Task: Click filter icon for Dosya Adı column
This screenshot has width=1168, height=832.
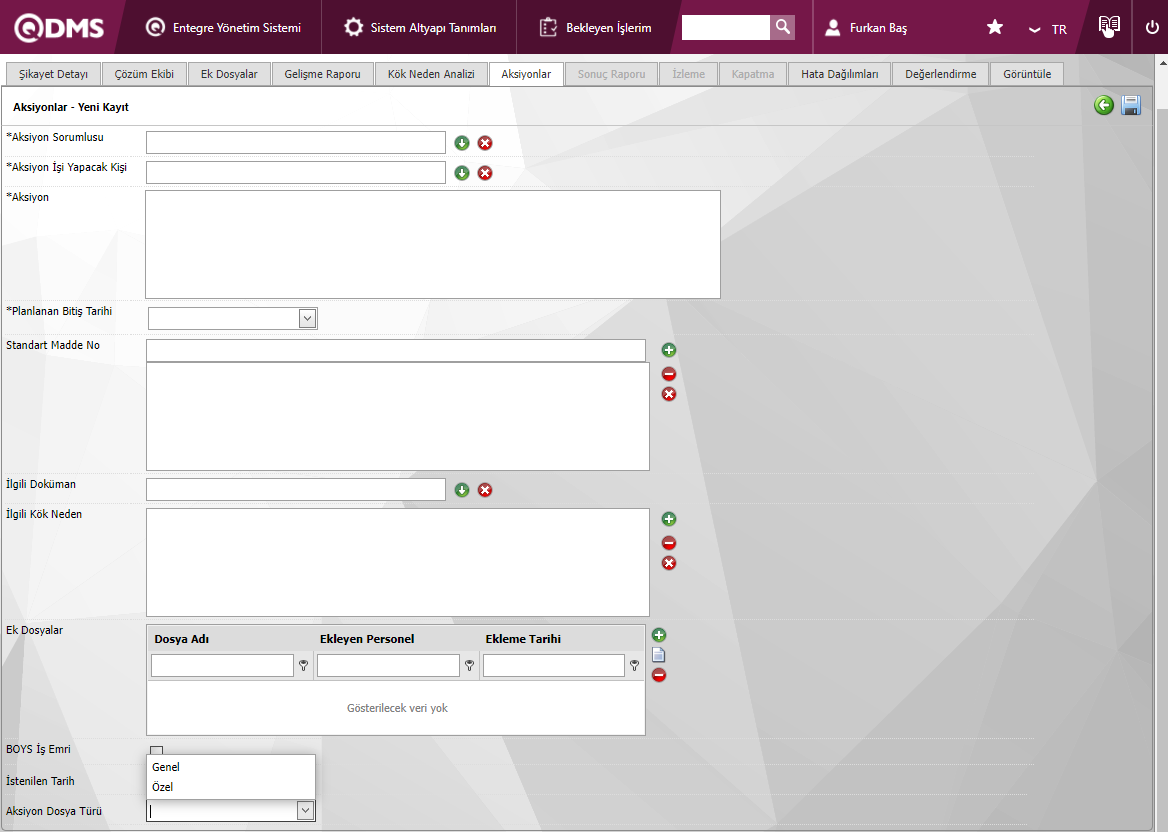Action: [304, 665]
